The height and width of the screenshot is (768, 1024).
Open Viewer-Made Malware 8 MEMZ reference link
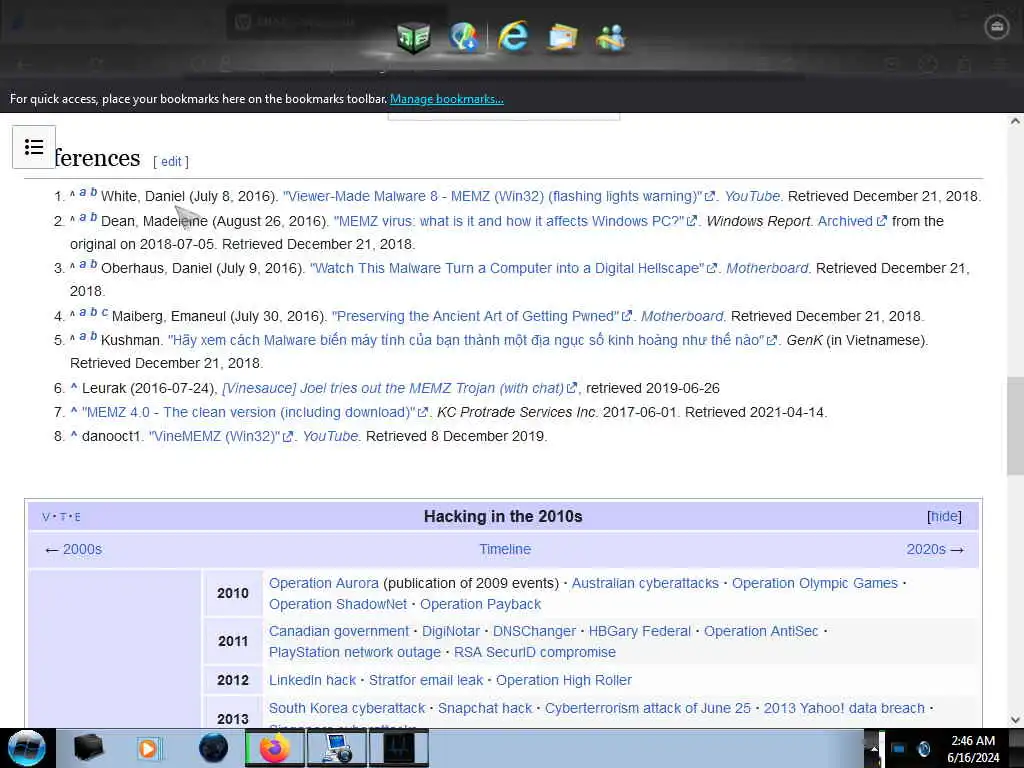(x=498, y=196)
